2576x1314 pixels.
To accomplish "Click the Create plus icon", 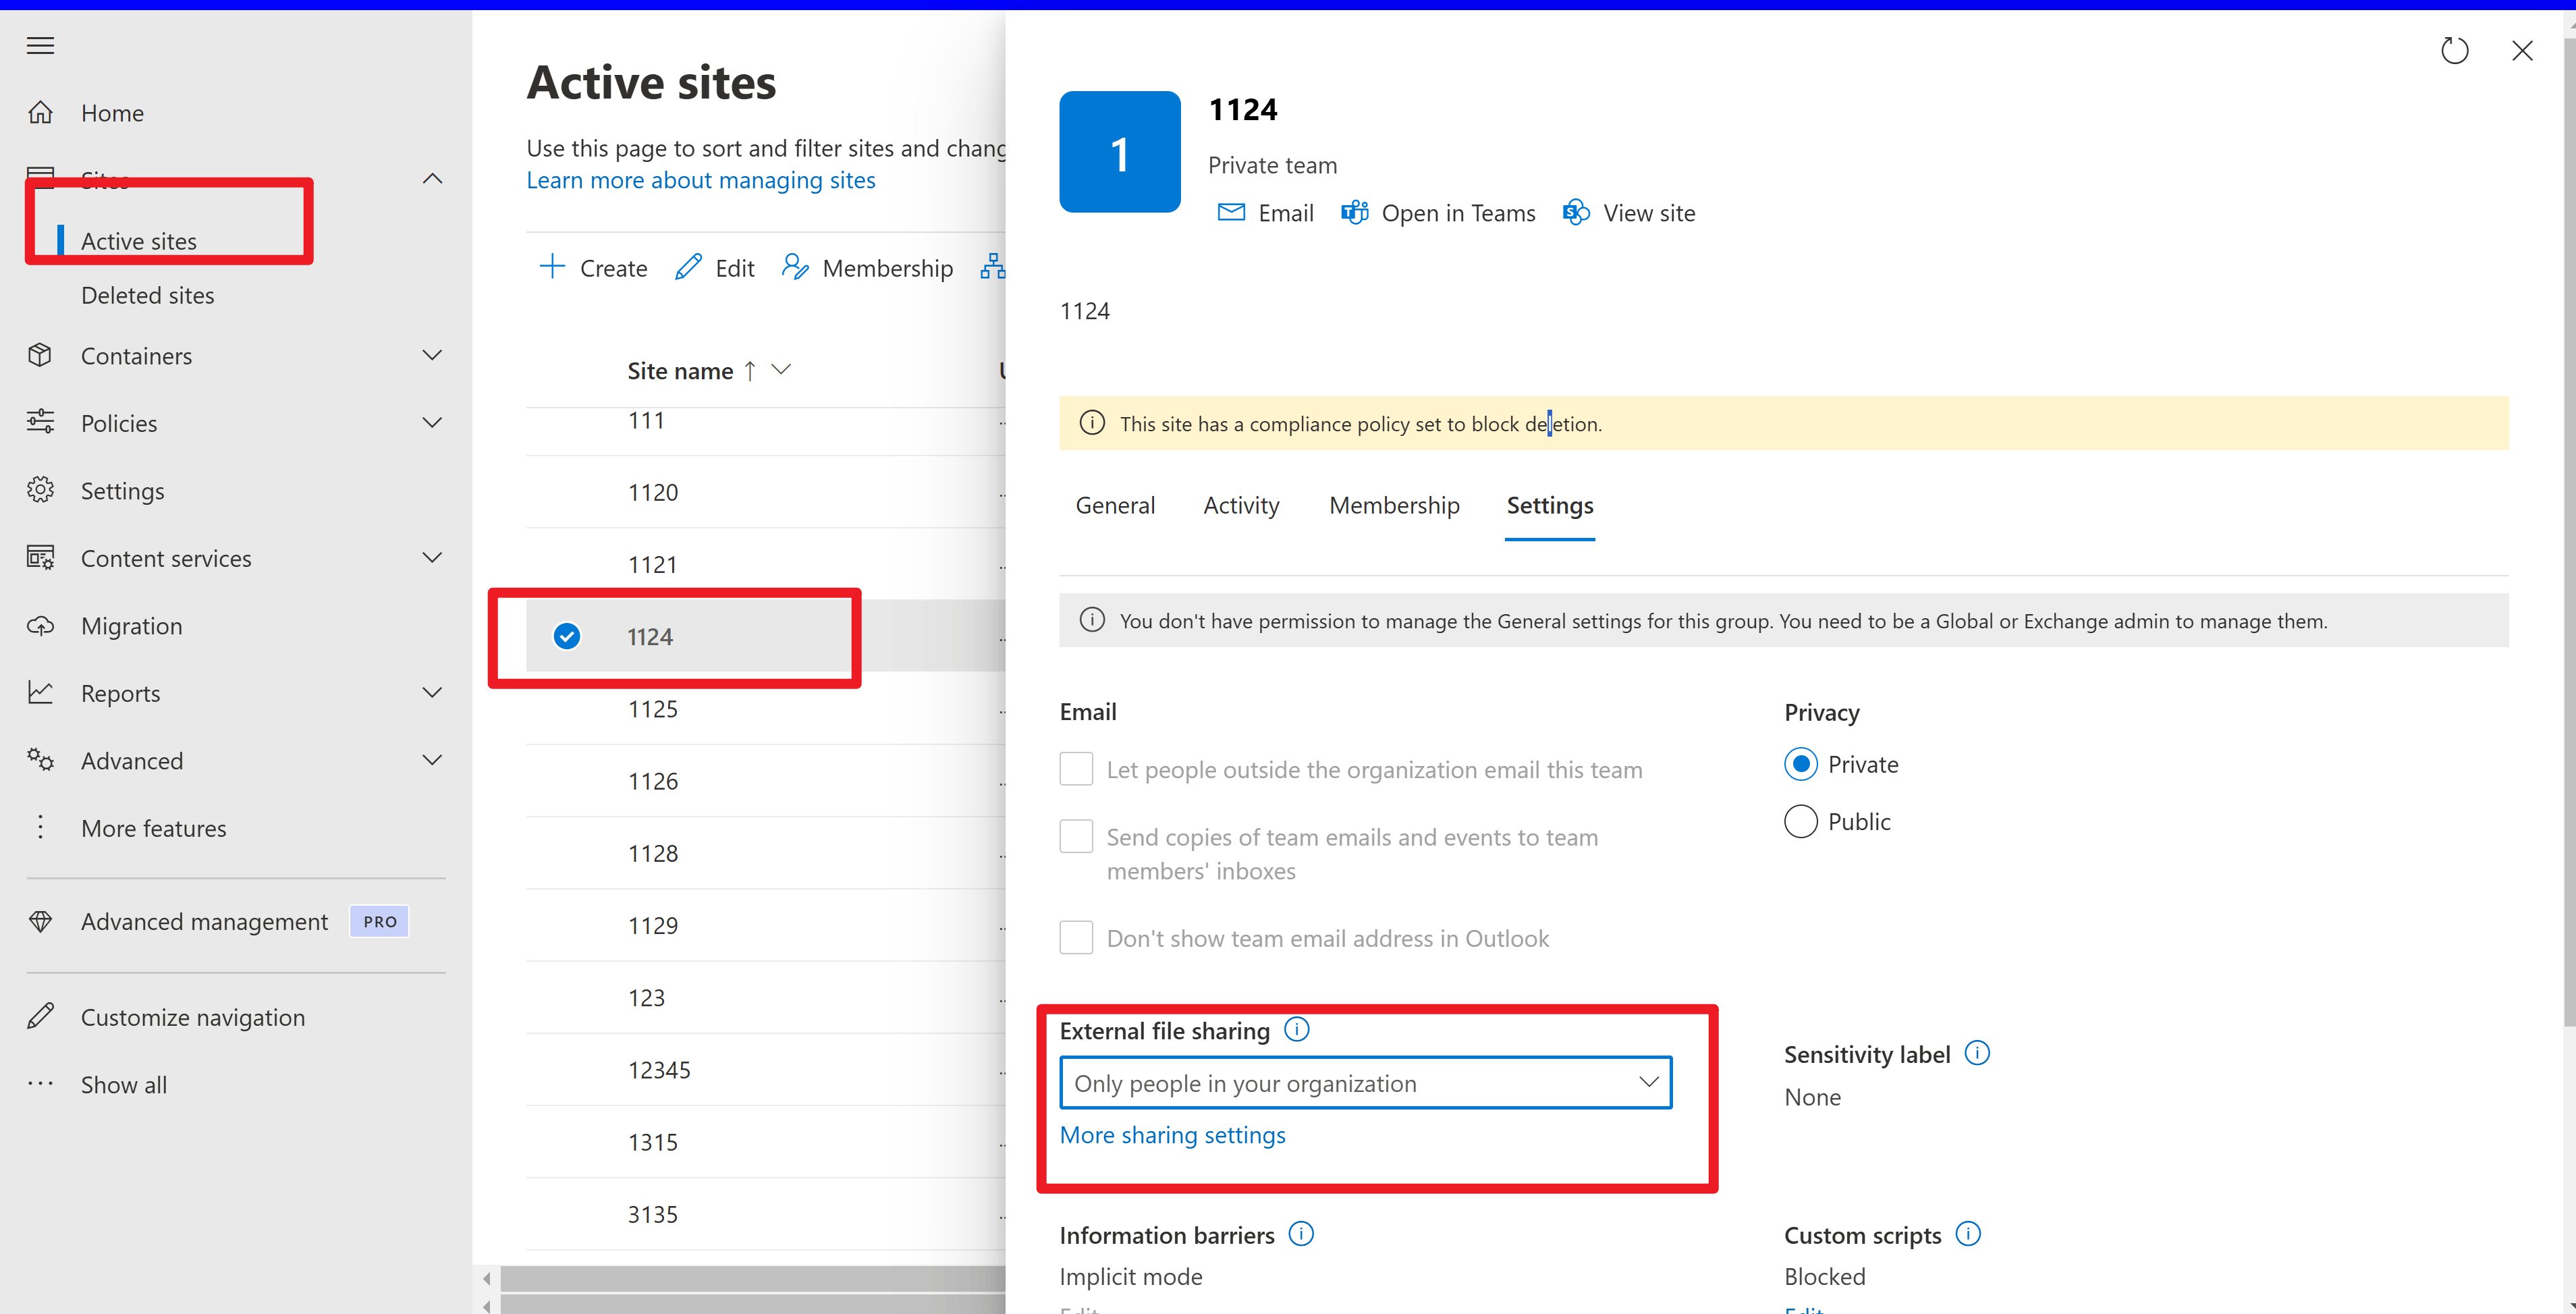I will tap(552, 267).
